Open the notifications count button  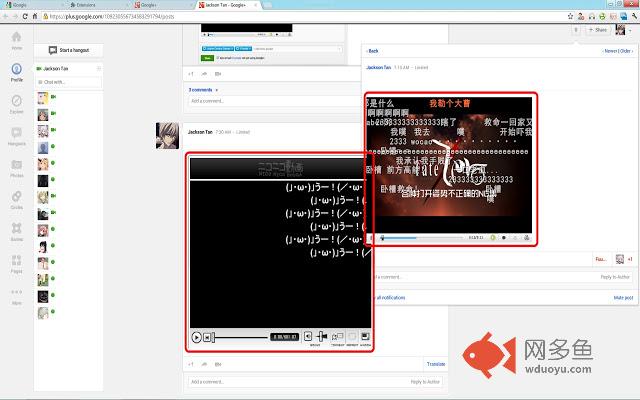click(x=576, y=30)
